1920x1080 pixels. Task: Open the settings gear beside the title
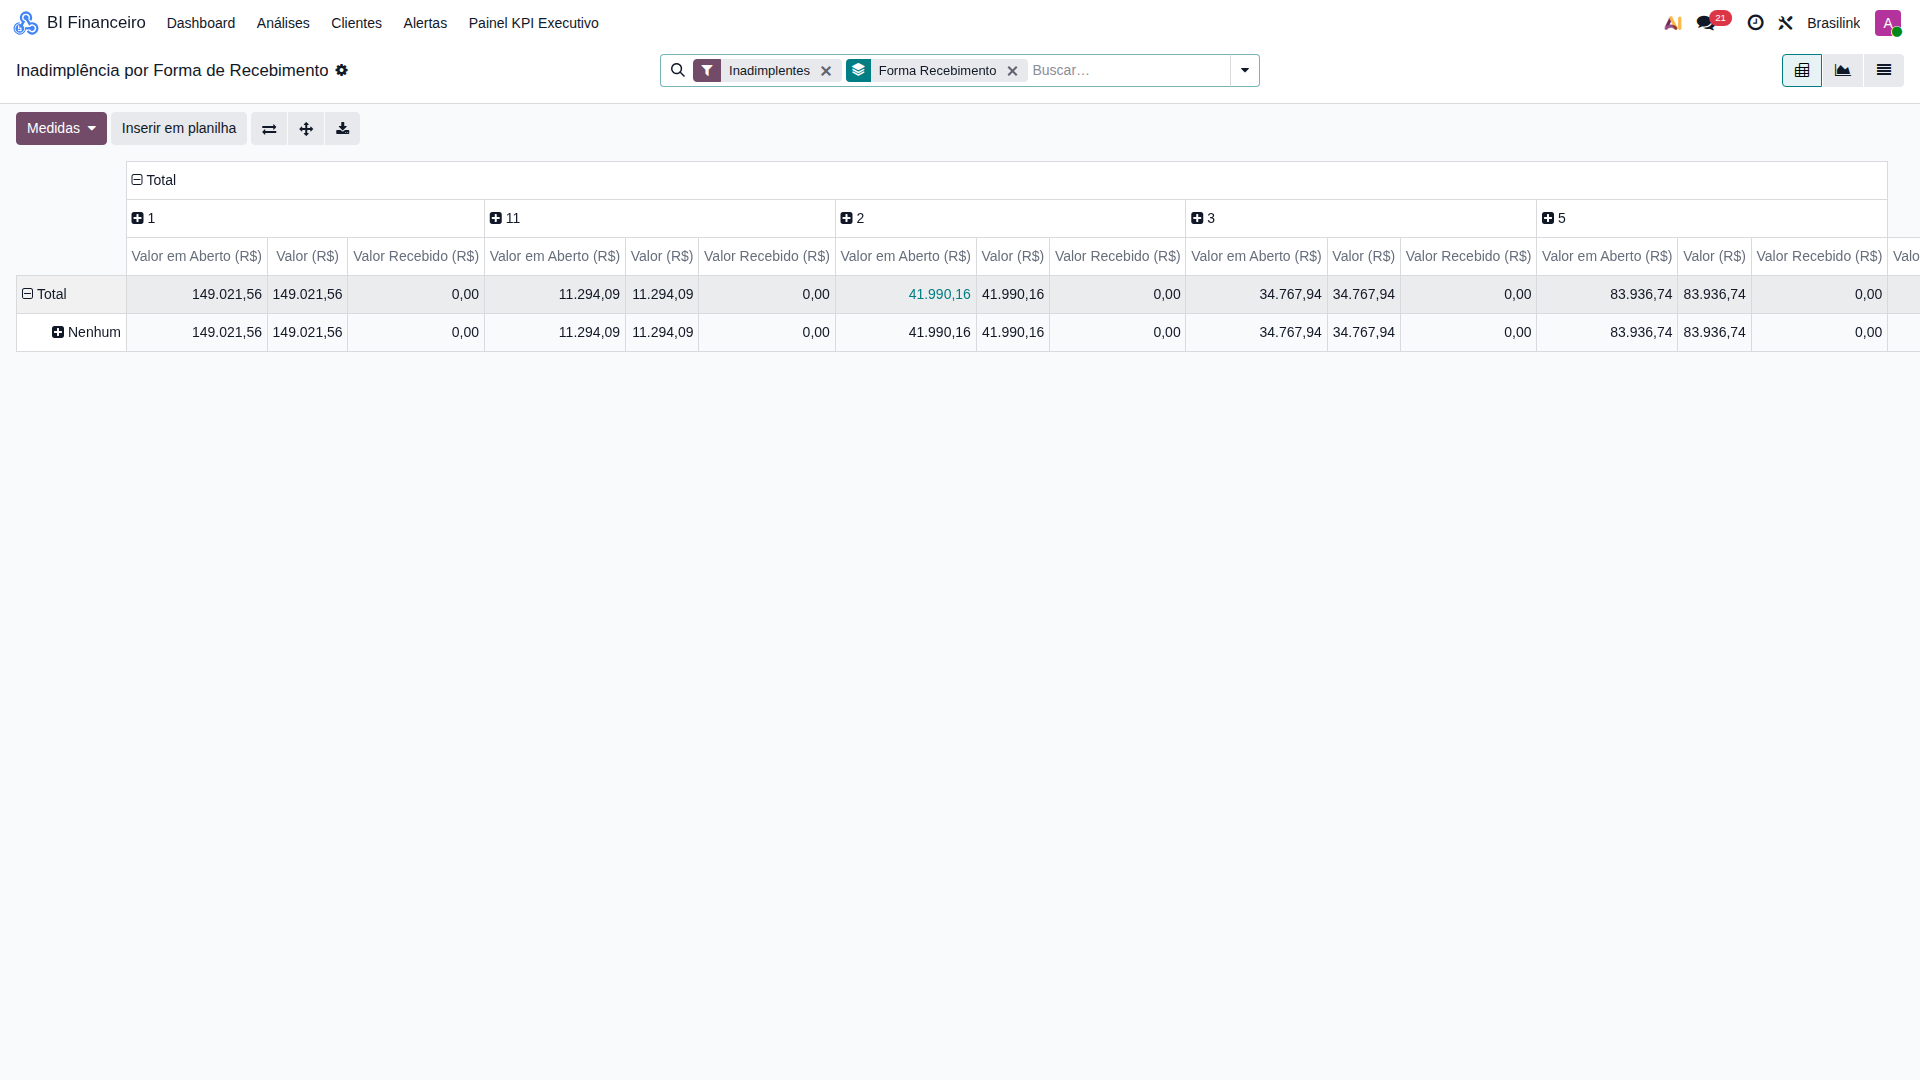coord(342,70)
